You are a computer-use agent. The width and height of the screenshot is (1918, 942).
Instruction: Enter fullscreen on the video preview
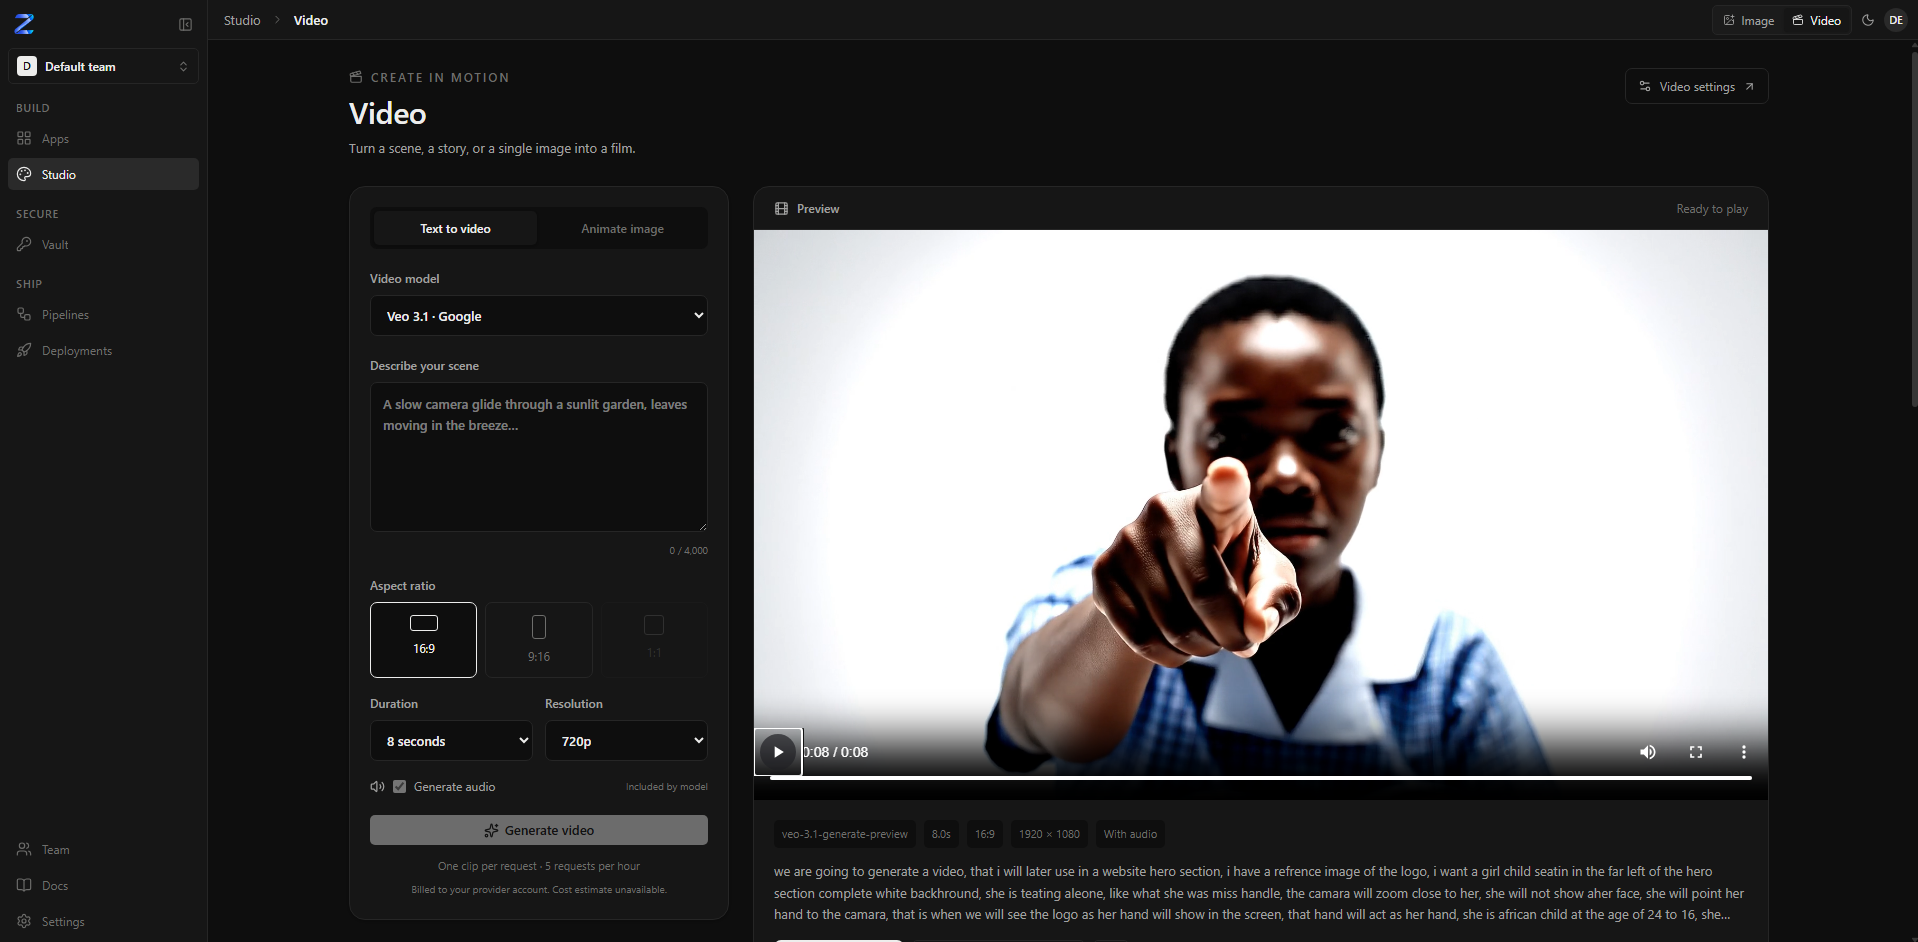1696,752
